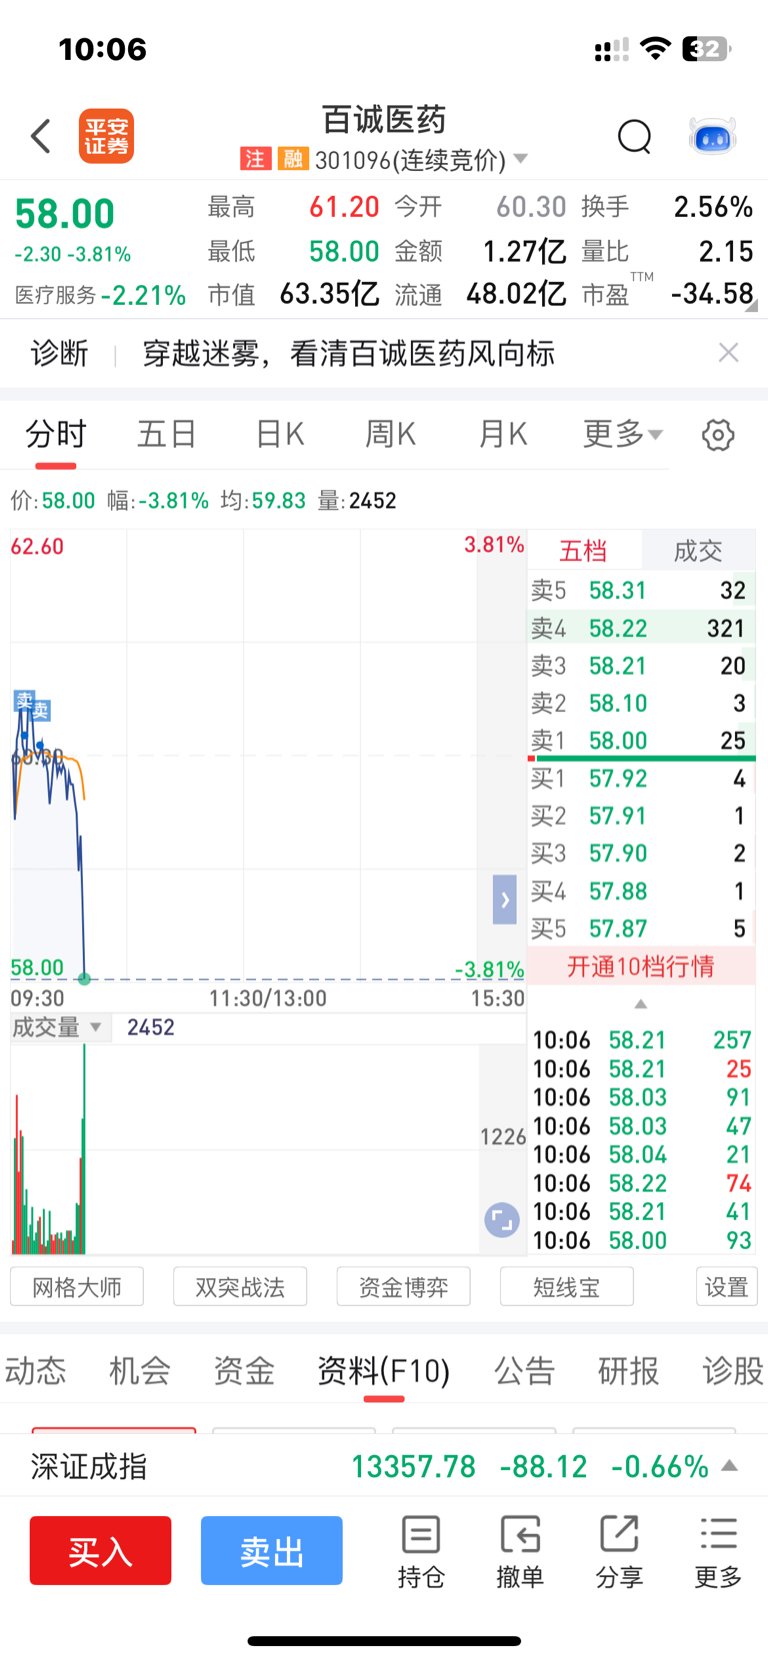Screen dimensions: 768x1663
Task: Switch to the 研报 tab
Action: tap(629, 1370)
